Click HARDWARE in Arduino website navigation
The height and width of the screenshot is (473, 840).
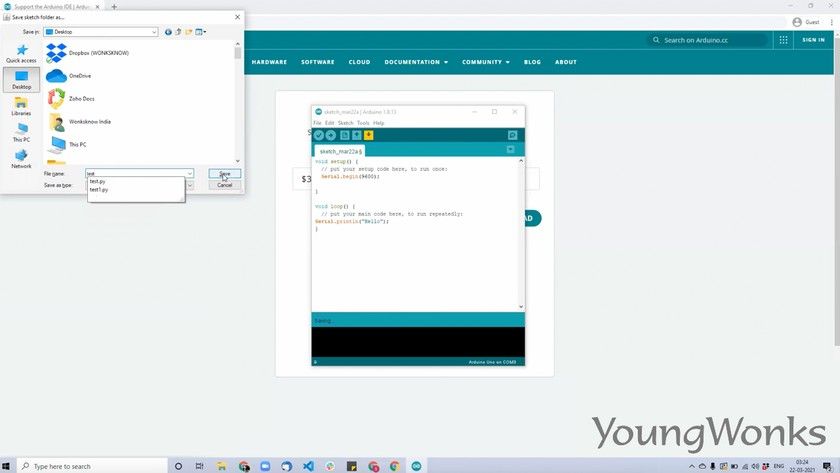[269, 62]
